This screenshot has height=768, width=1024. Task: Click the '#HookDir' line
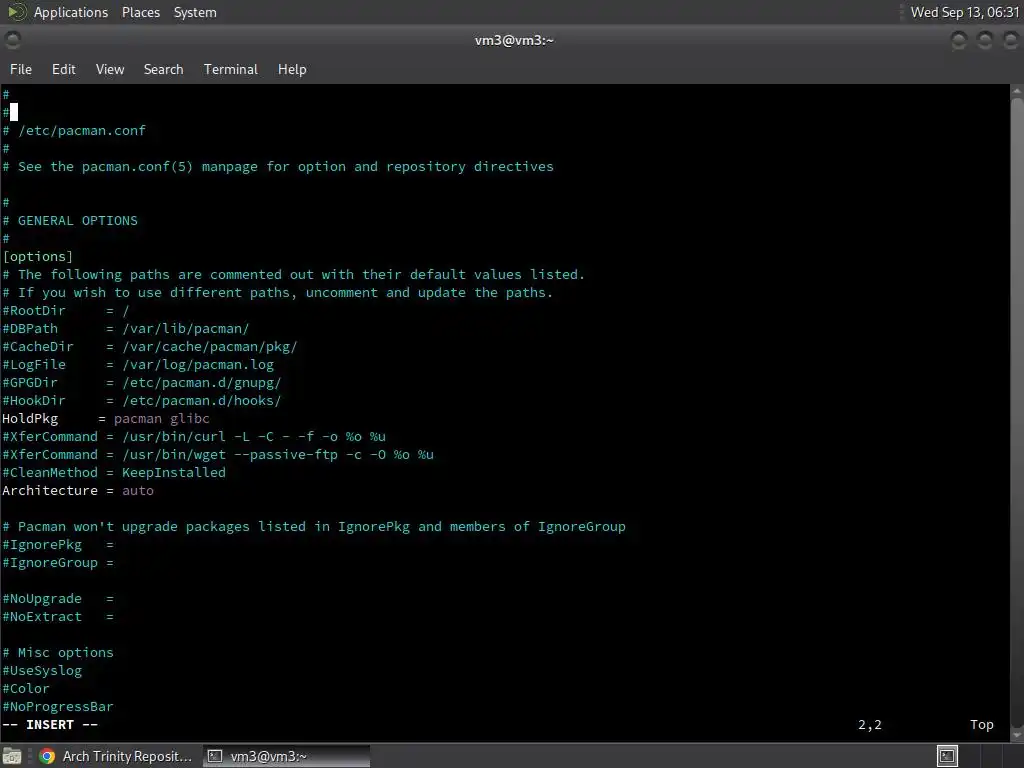[142, 400]
